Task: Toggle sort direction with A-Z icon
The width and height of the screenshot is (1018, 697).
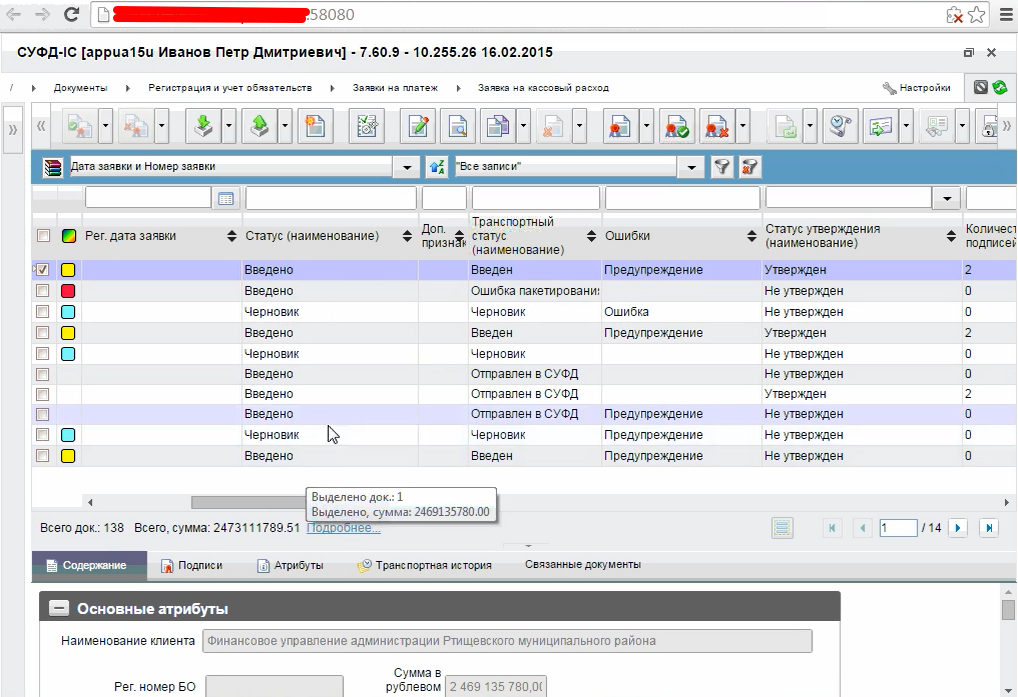Action: coord(437,167)
